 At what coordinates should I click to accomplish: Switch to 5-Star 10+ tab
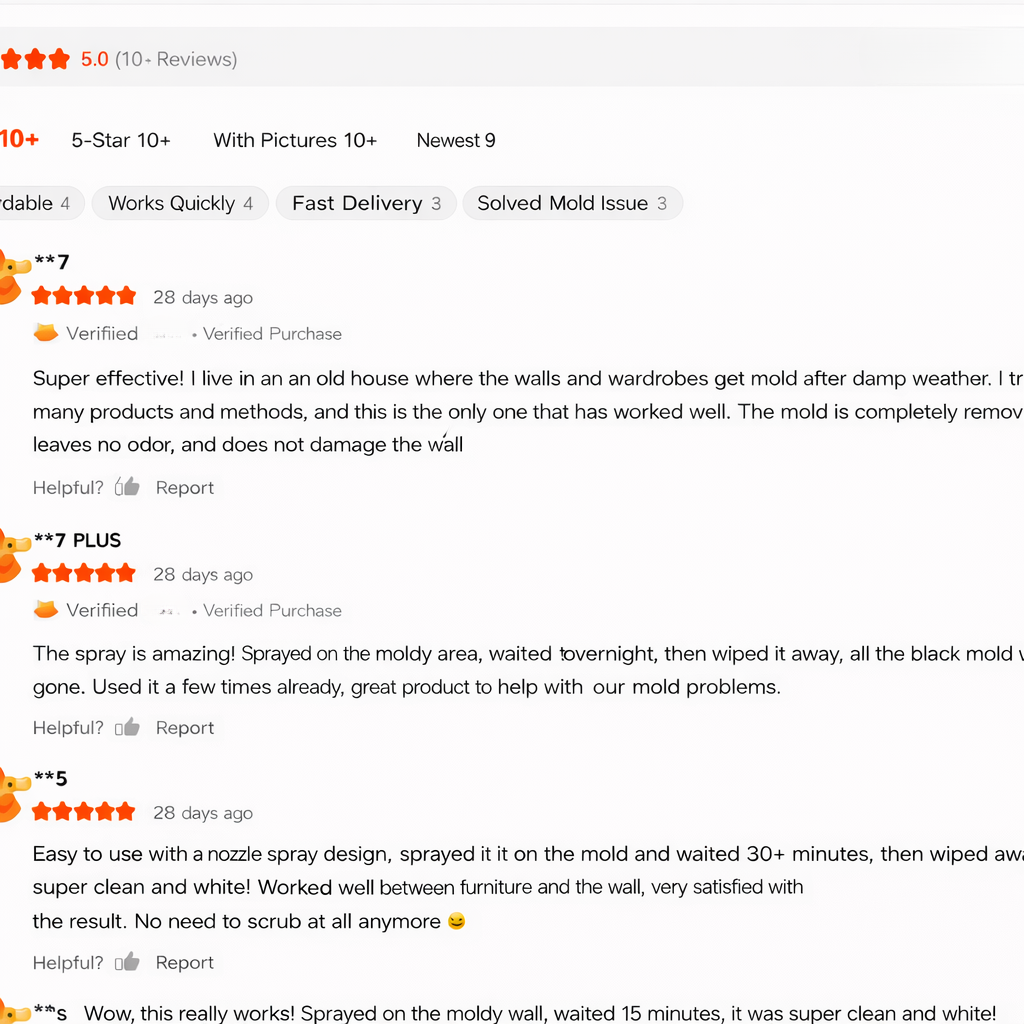pos(121,140)
